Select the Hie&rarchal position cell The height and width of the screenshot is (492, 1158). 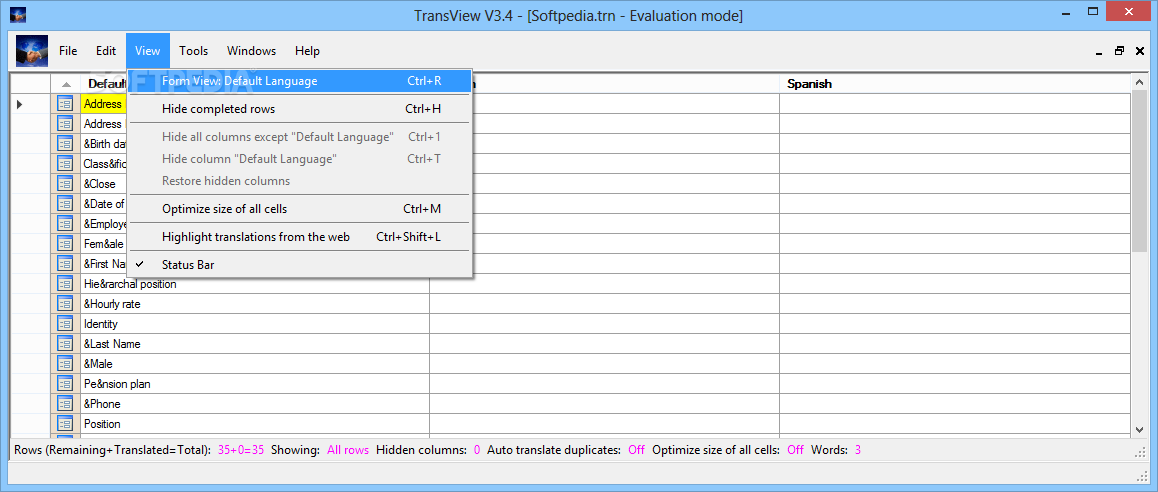coord(255,284)
